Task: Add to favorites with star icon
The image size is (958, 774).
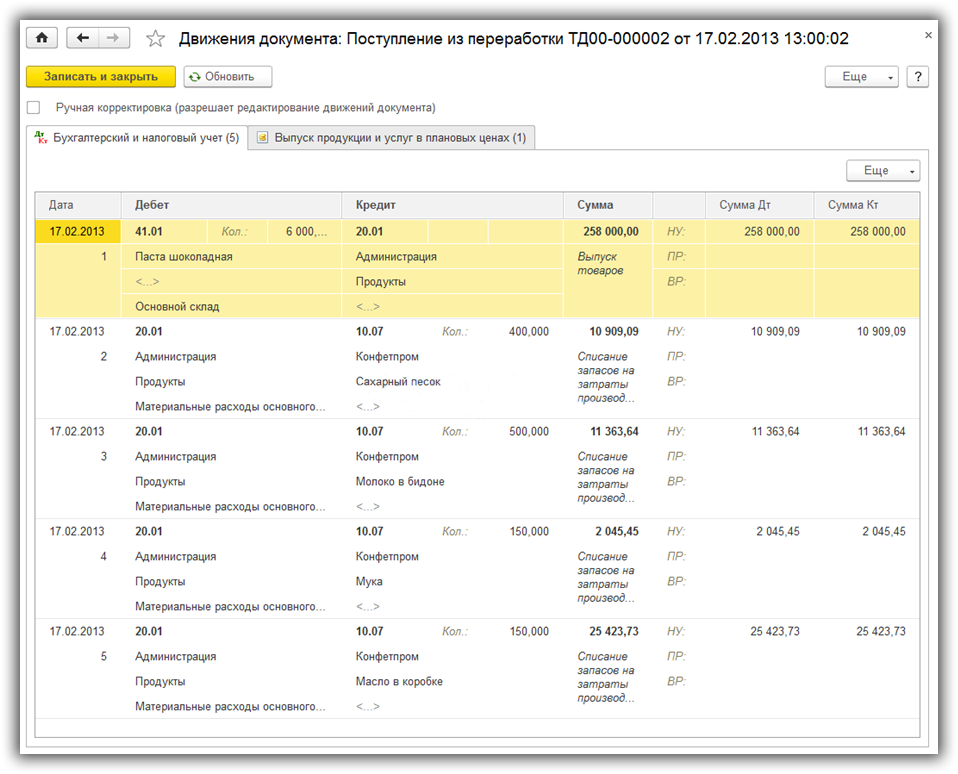Action: tap(155, 38)
